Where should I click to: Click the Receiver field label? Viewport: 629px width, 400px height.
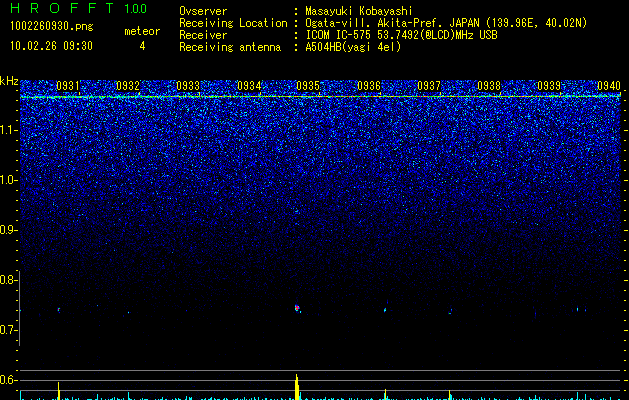pyautogui.click(x=203, y=35)
